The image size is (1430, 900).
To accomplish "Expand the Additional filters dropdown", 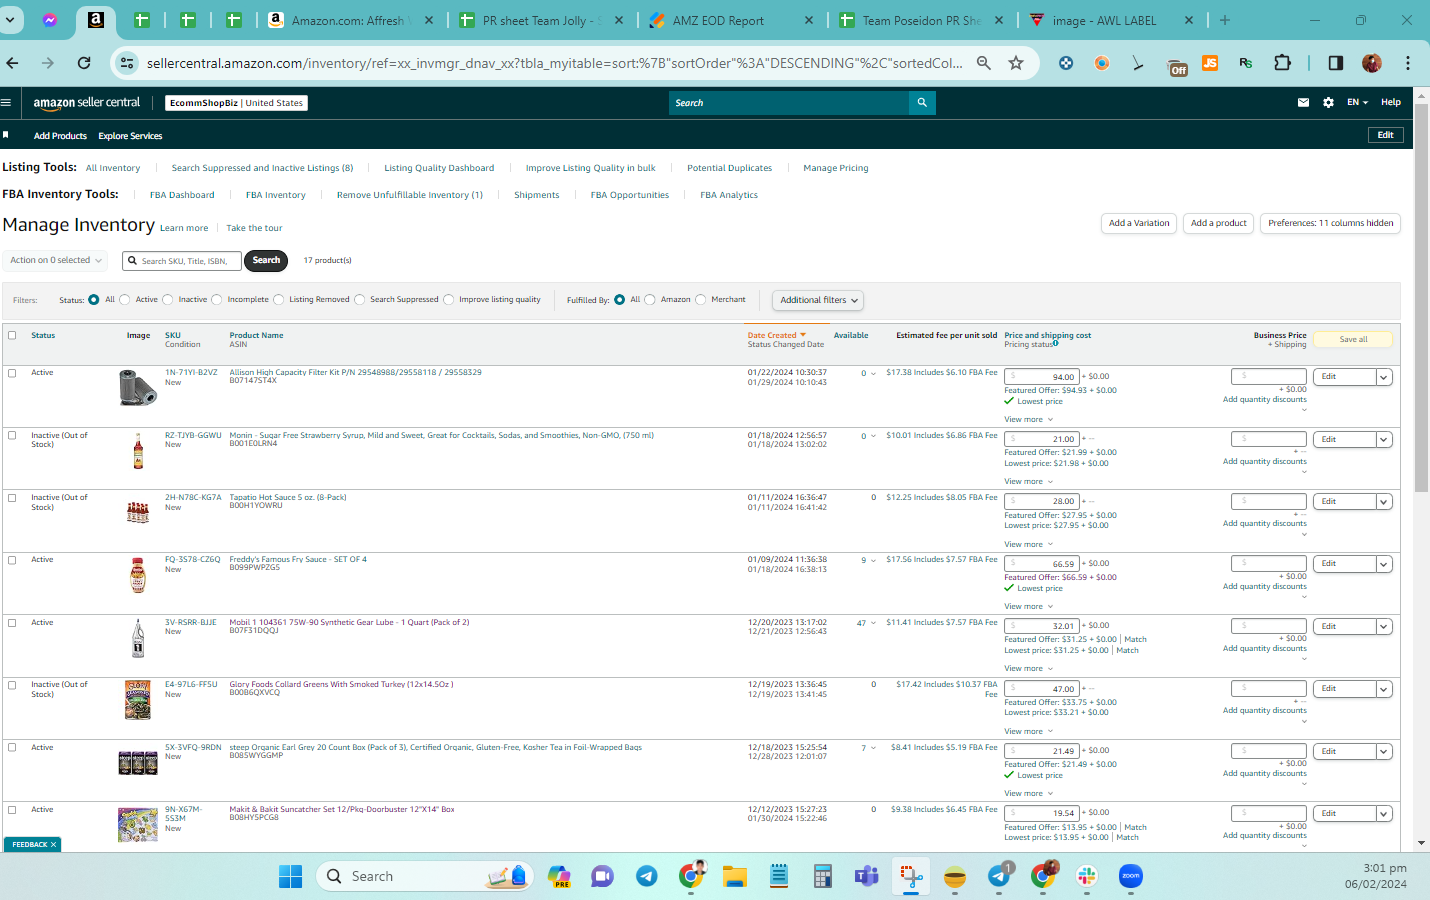I will pyautogui.click(x=818, y=300).
